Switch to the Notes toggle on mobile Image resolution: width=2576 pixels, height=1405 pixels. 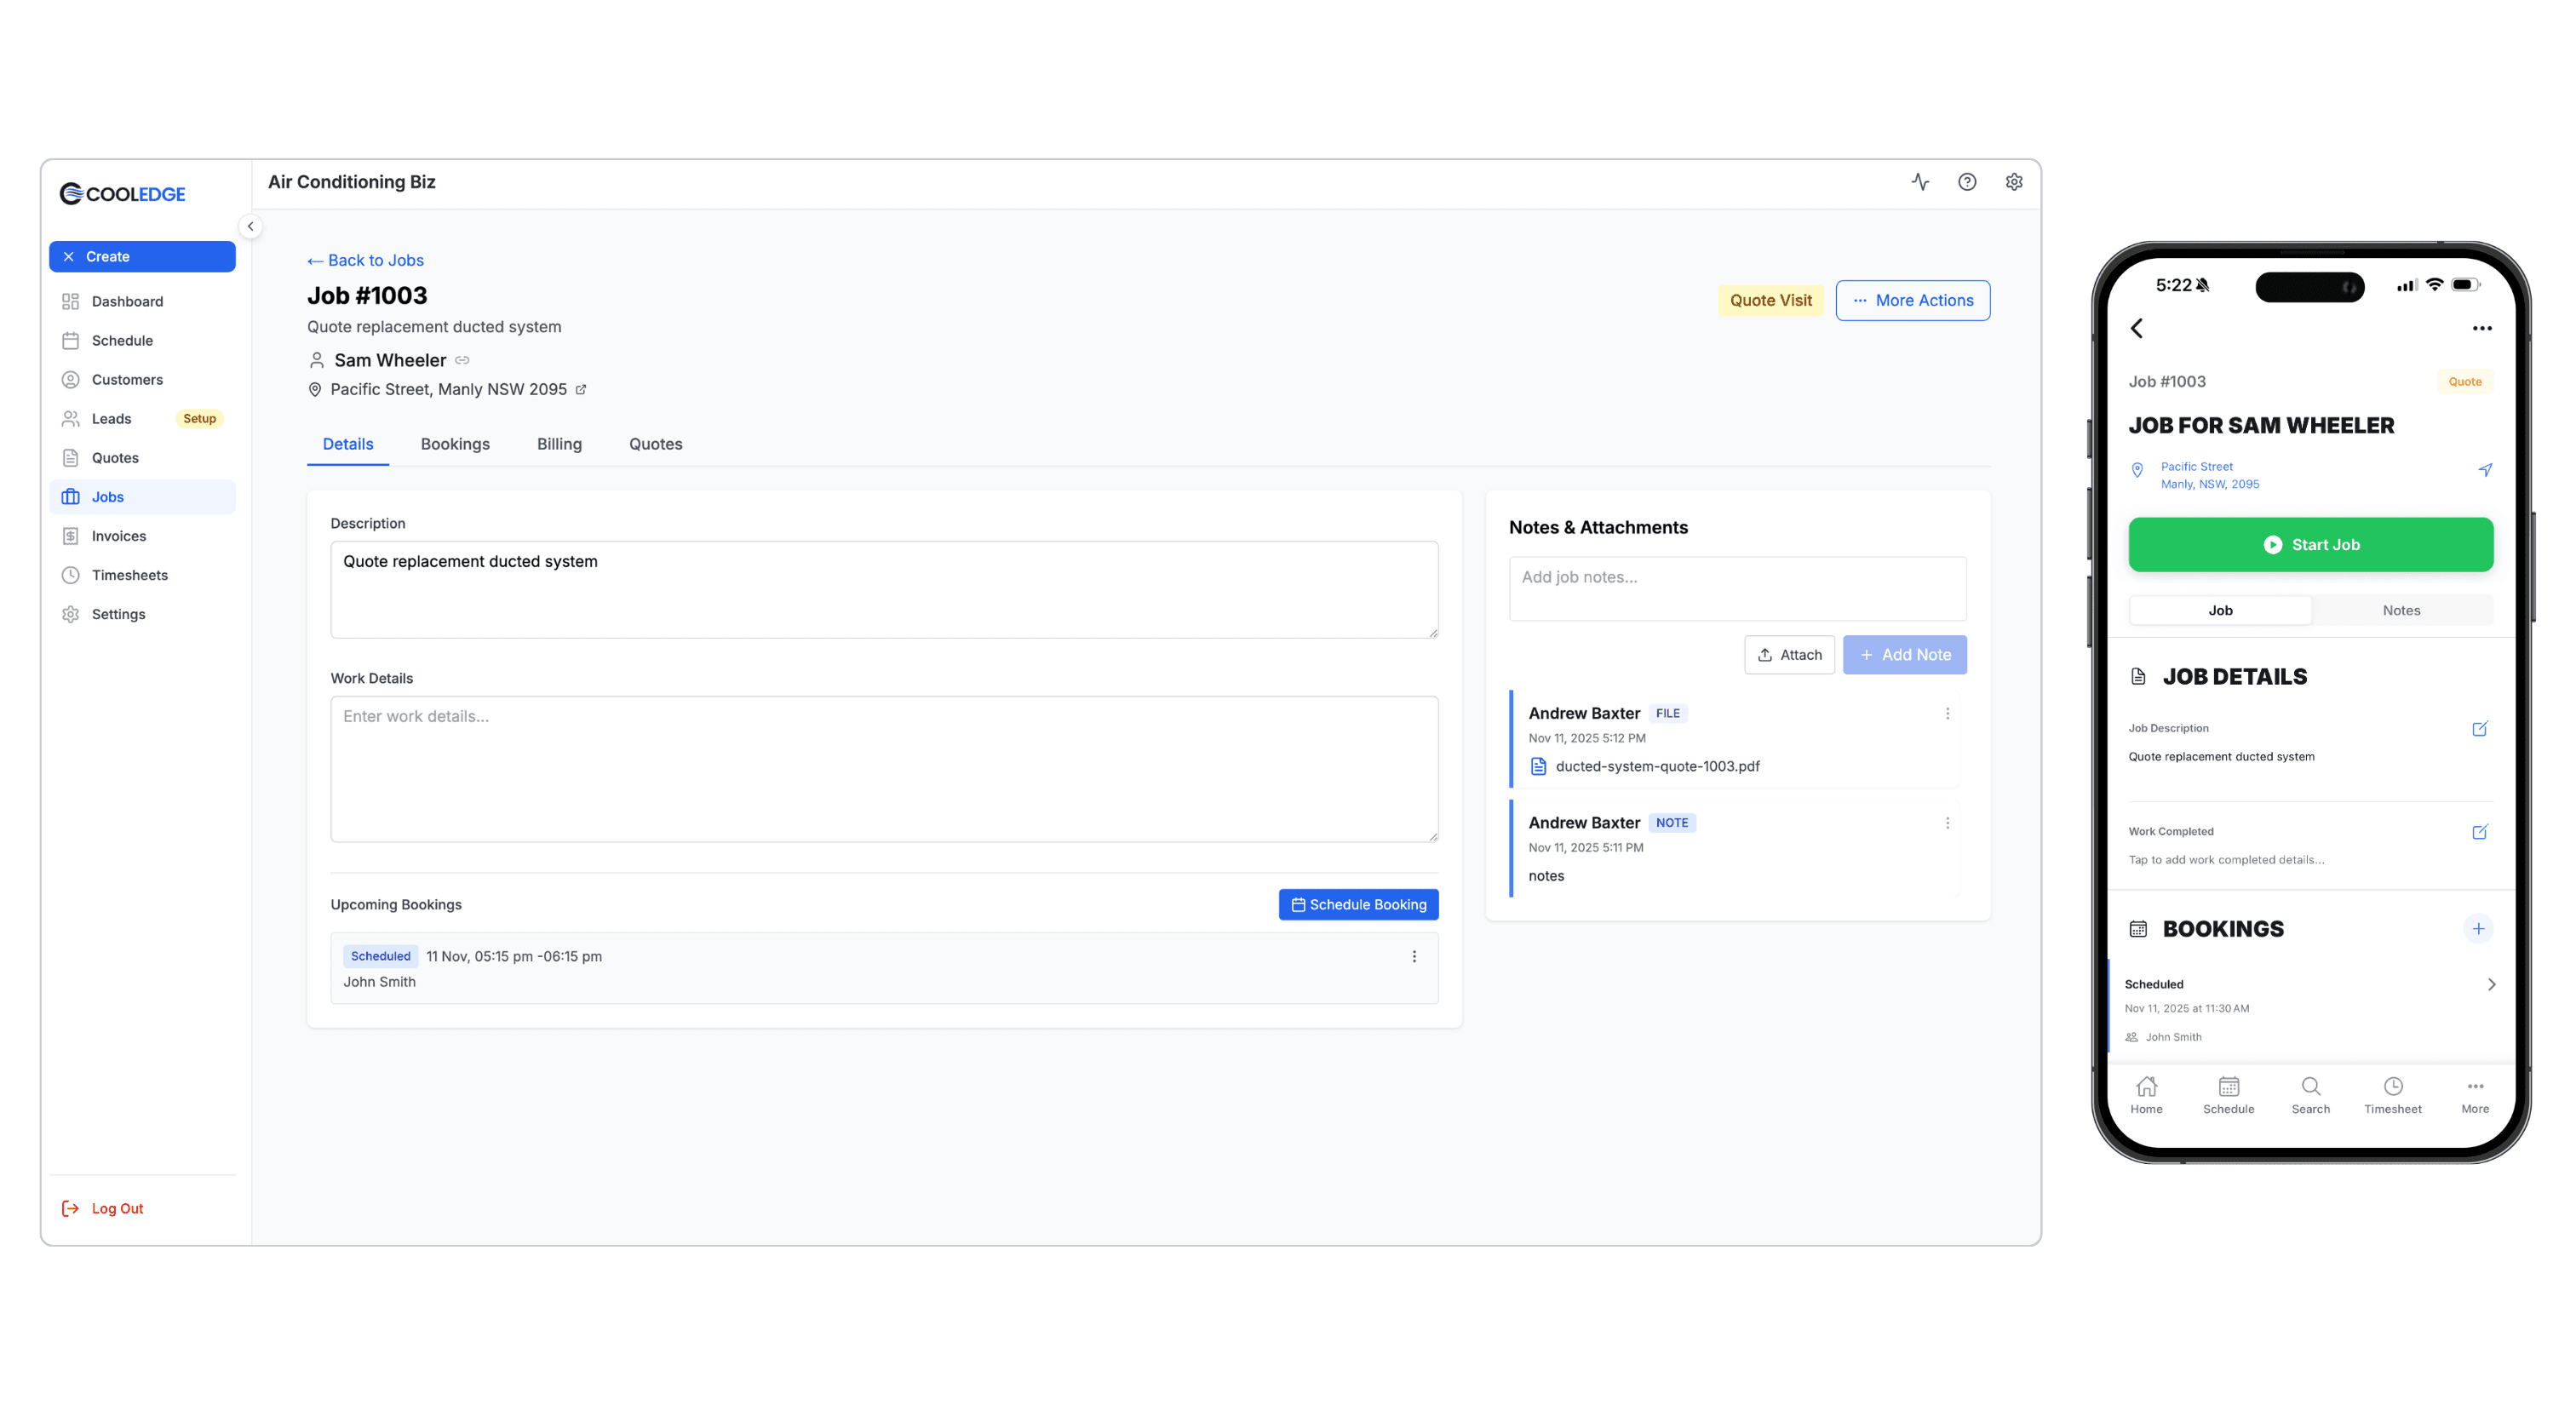(x=2402, y=610)
